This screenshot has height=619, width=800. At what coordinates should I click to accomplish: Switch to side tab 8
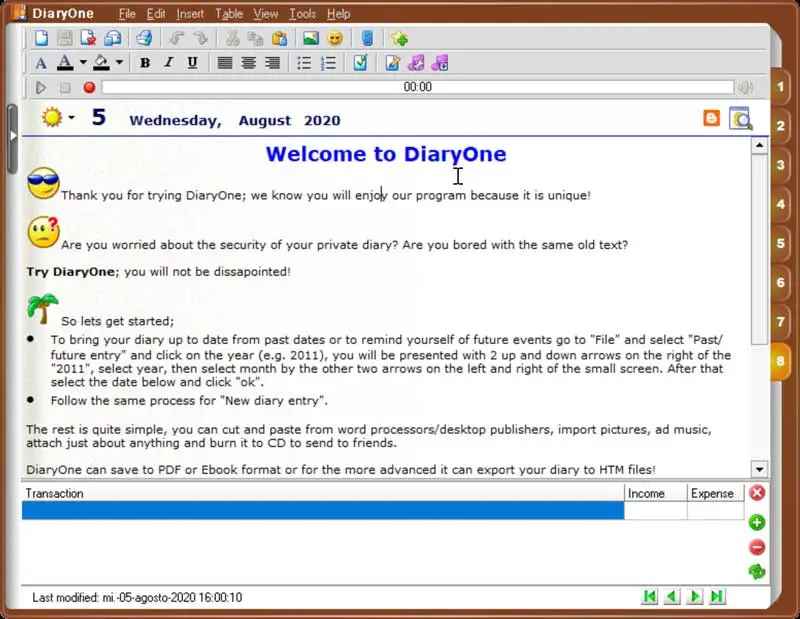pyautogui.click(x=780, y=361)
